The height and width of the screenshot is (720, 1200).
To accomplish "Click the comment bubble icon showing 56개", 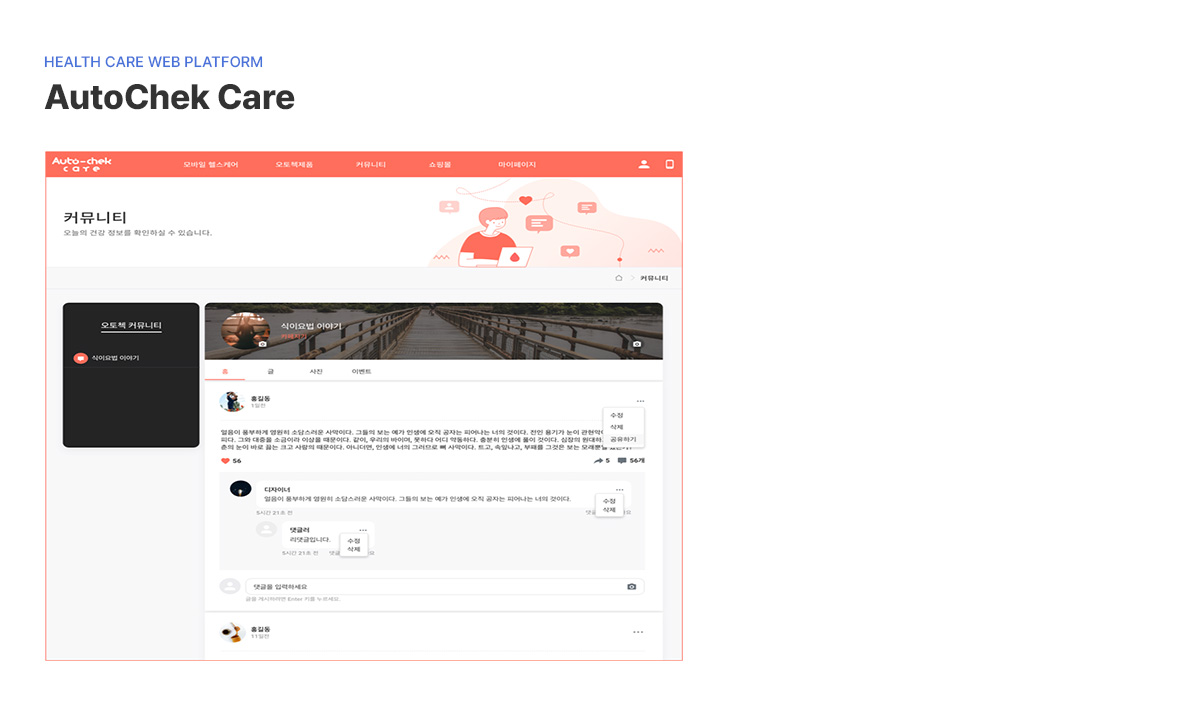I will tap(622, 461).
